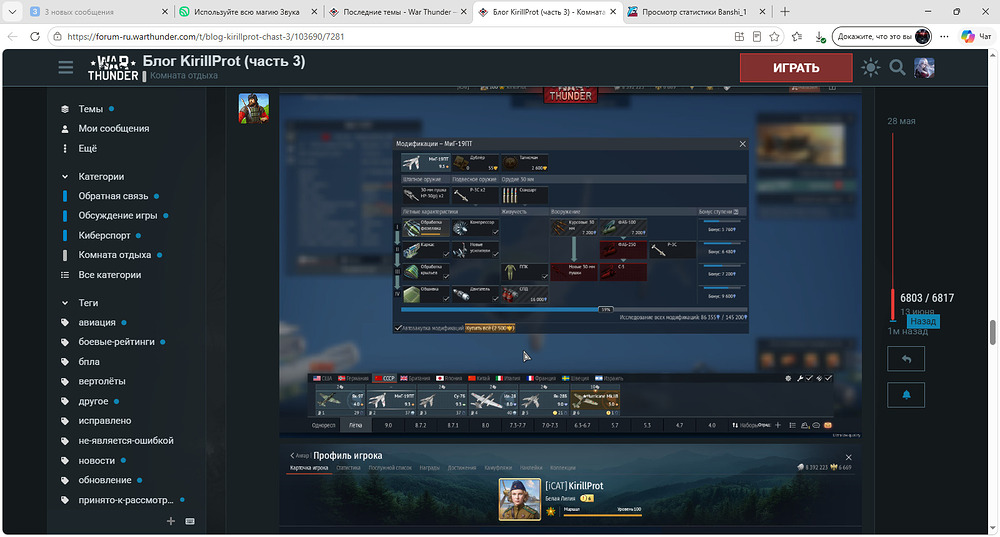The image size is (1000, 537).
Task: Click the 1м назад timeline end date
Action: (x=907, y=332)
